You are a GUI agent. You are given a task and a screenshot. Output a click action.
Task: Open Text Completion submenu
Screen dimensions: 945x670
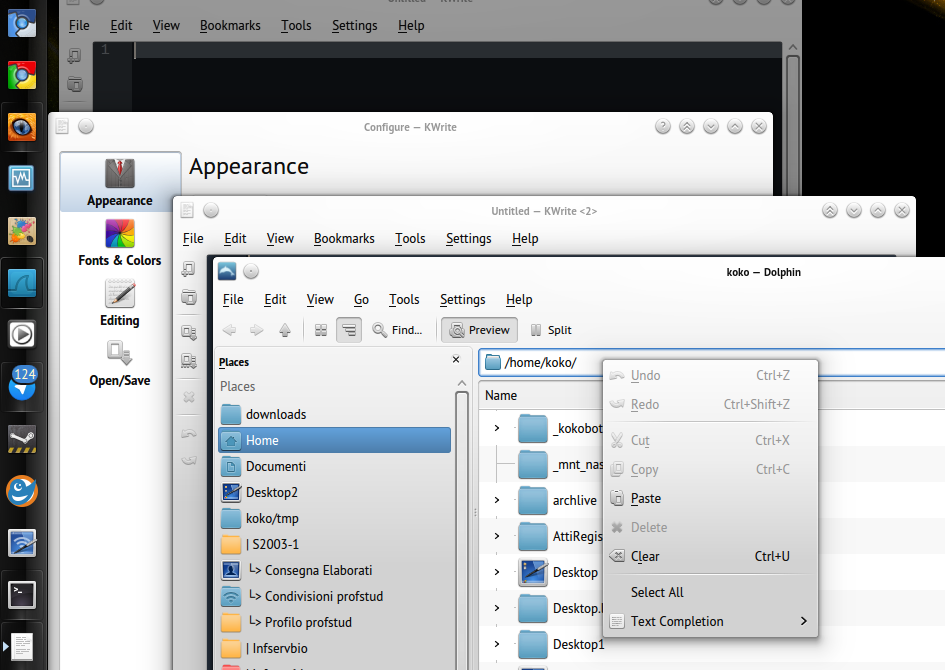click(x=710, y=621)
